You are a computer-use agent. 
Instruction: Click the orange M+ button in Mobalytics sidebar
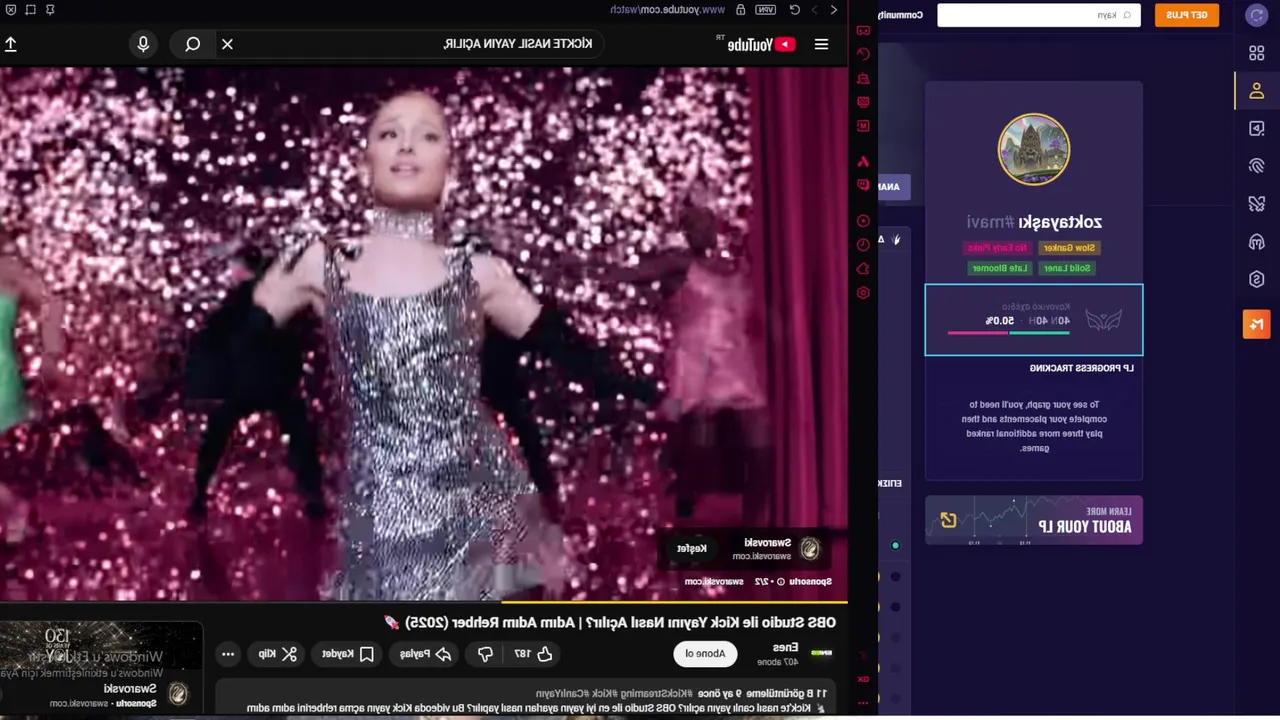1257,324
